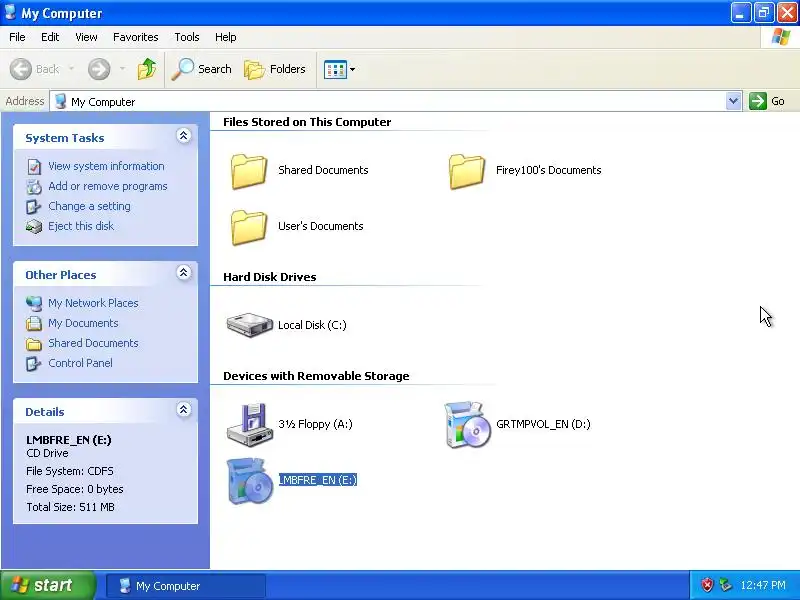Open Forward button history dropdown arrow
The width and height of the screenshot is (800, 600).
click(122, 69)
